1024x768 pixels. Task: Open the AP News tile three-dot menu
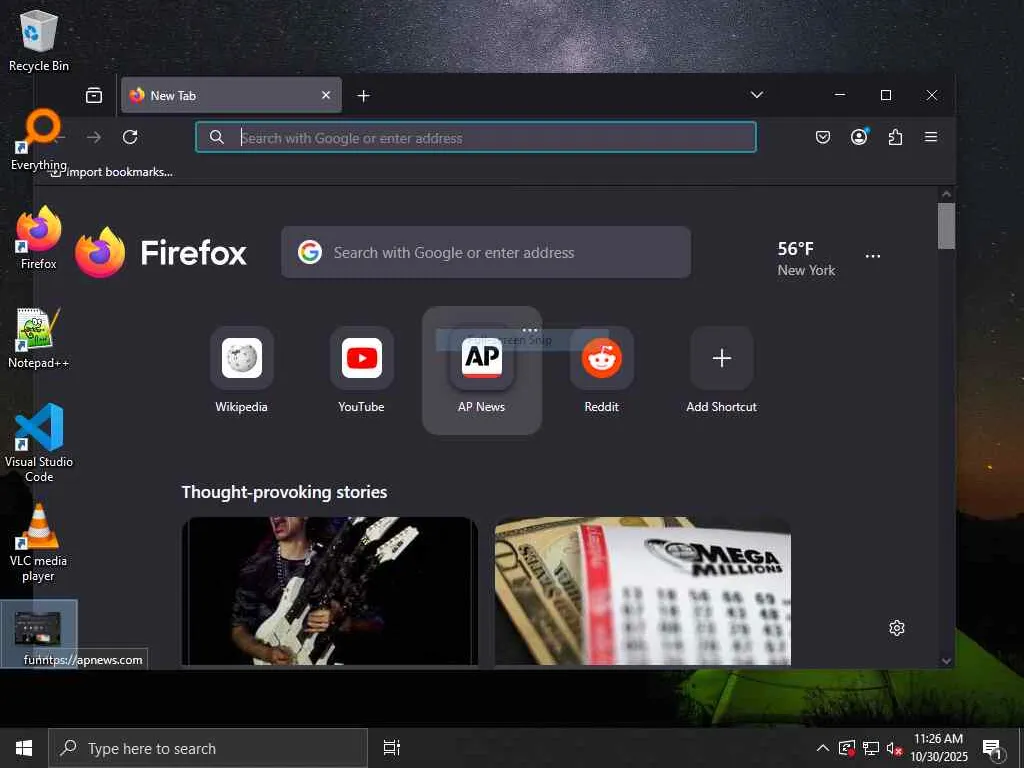click(x=530, y=330)
